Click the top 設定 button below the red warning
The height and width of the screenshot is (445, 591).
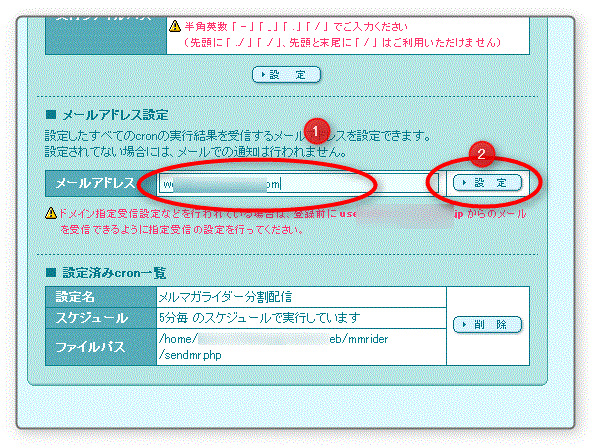[286, 75]
